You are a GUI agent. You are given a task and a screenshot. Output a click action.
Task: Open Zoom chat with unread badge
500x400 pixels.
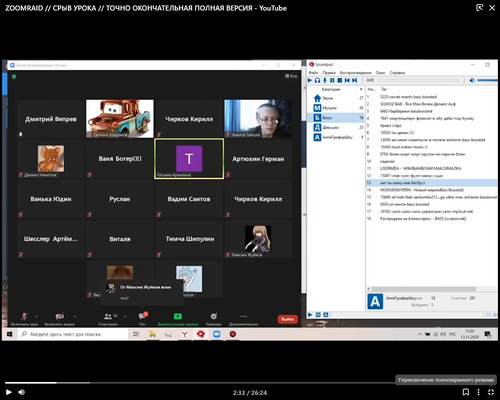142,319
